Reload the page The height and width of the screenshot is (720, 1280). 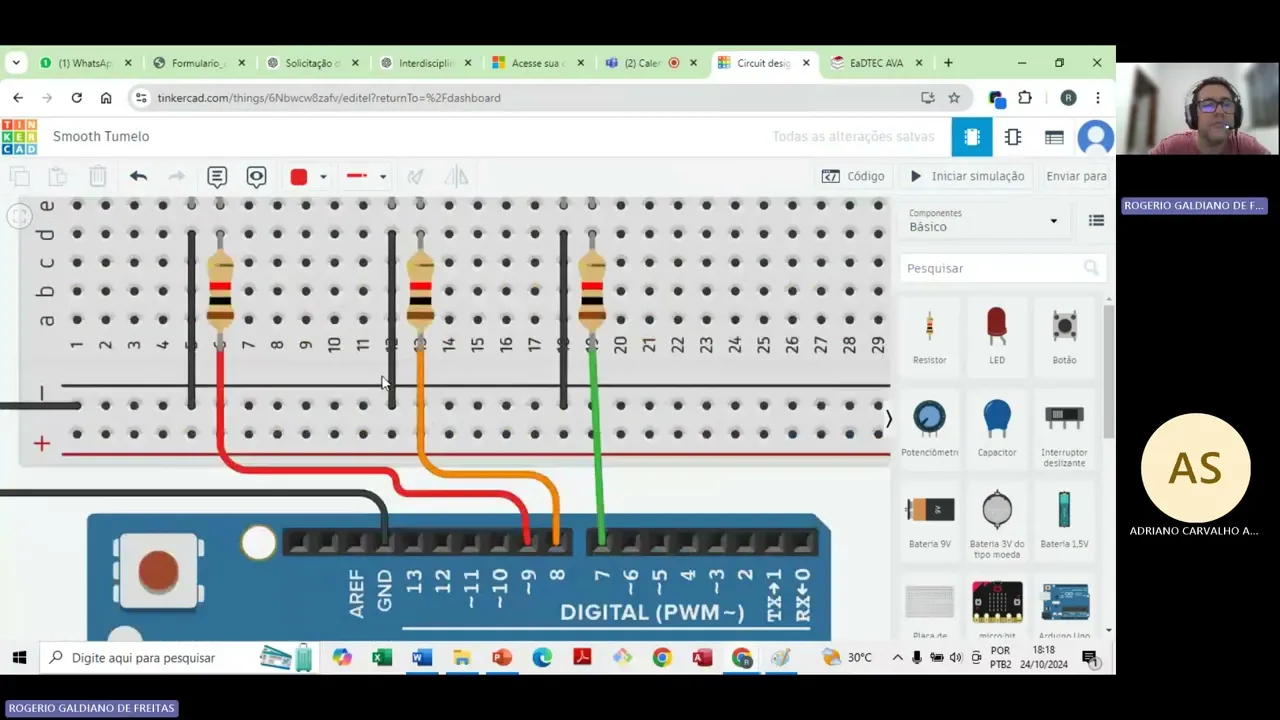click(76, 98)
